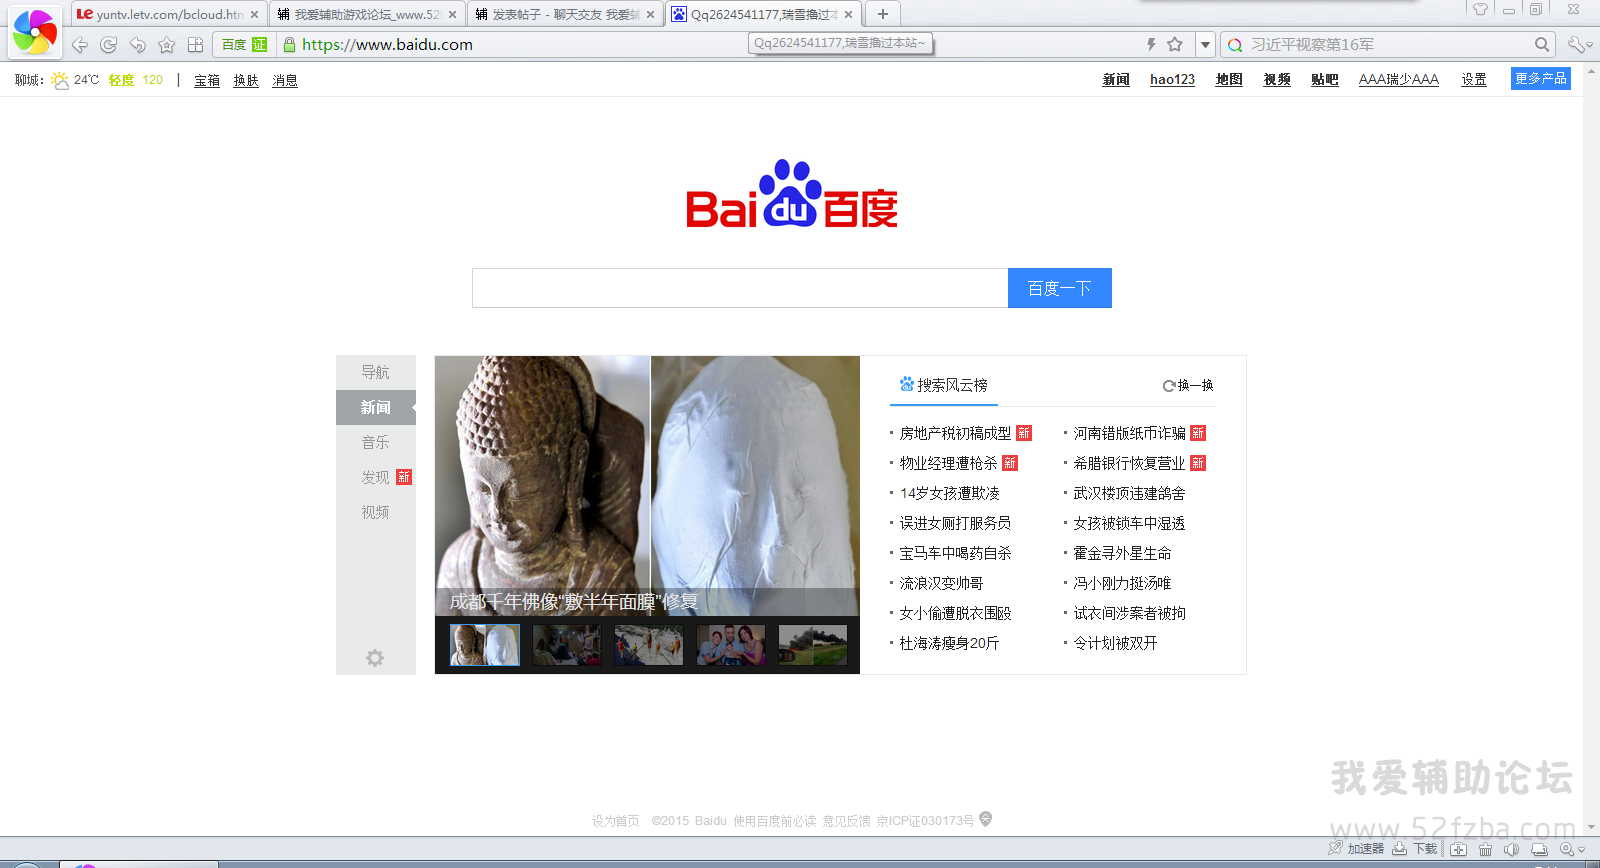This screenshot has height=868, width=1600.
Task: Reload the page with refresh icon
Action: click(109, 45)
